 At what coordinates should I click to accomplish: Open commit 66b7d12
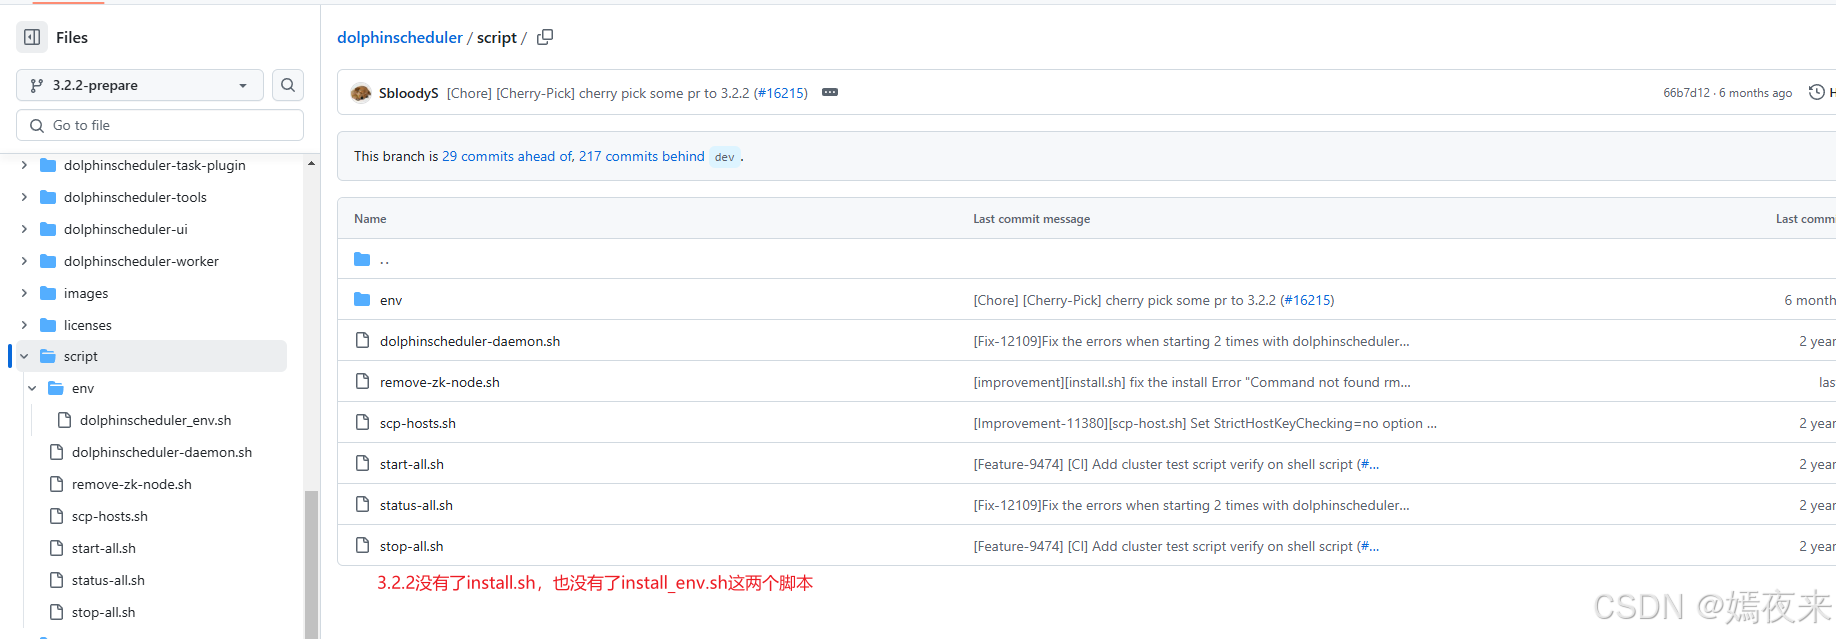(x=1686, y=93)
